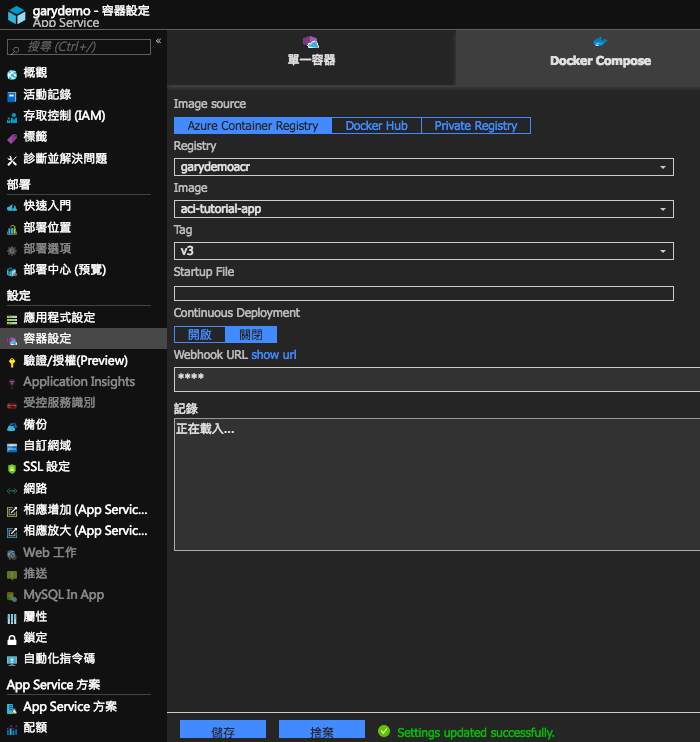
Task: Click the 部署中心 (預覽) icon
Action: 12,272
